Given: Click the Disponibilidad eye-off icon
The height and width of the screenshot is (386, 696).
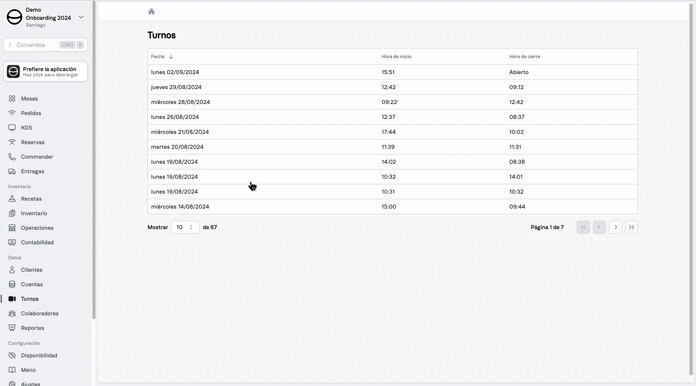Looking at the screenshot, I should point(12,355).
